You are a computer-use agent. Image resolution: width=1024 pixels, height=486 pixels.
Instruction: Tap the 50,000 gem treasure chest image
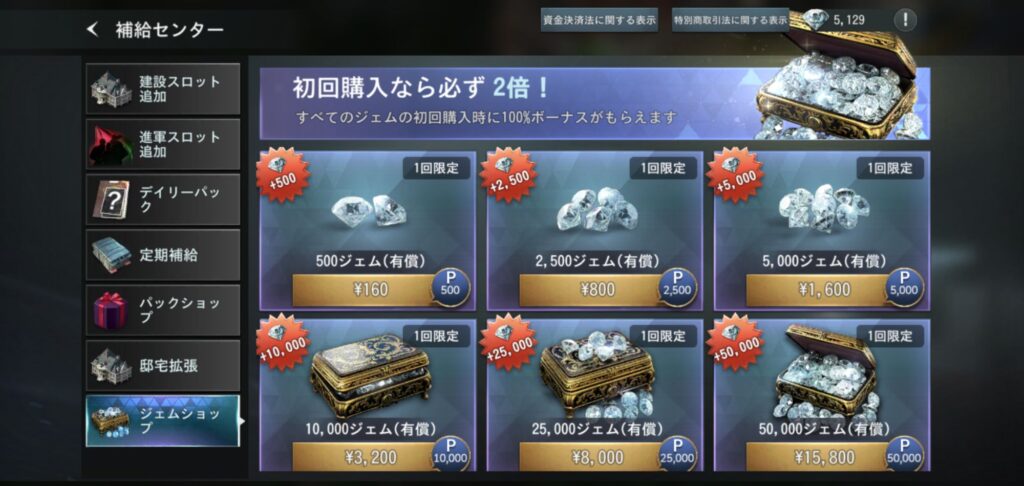(x=825, y=372)
